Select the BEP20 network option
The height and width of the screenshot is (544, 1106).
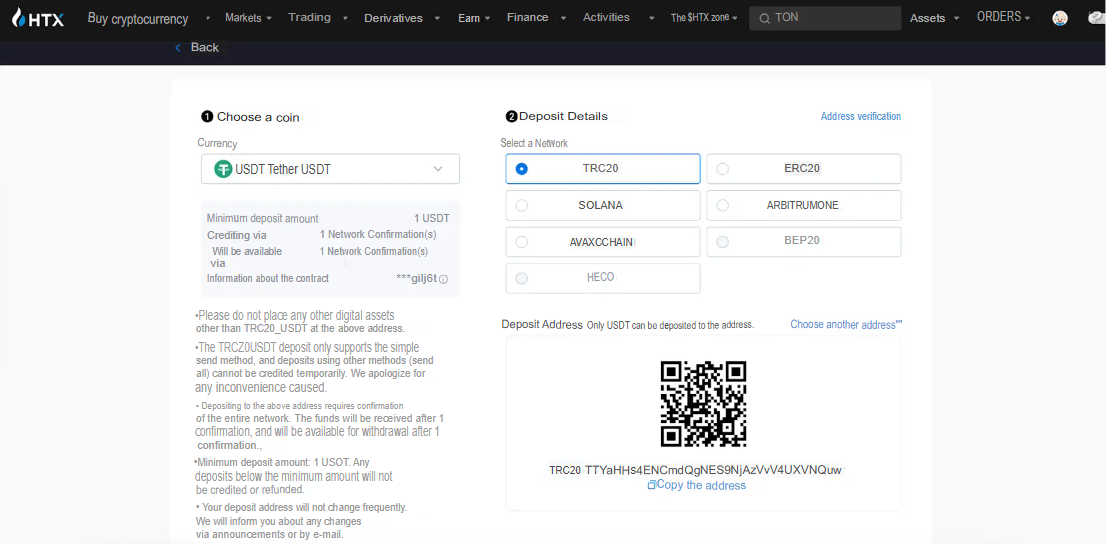coord(803,242)
